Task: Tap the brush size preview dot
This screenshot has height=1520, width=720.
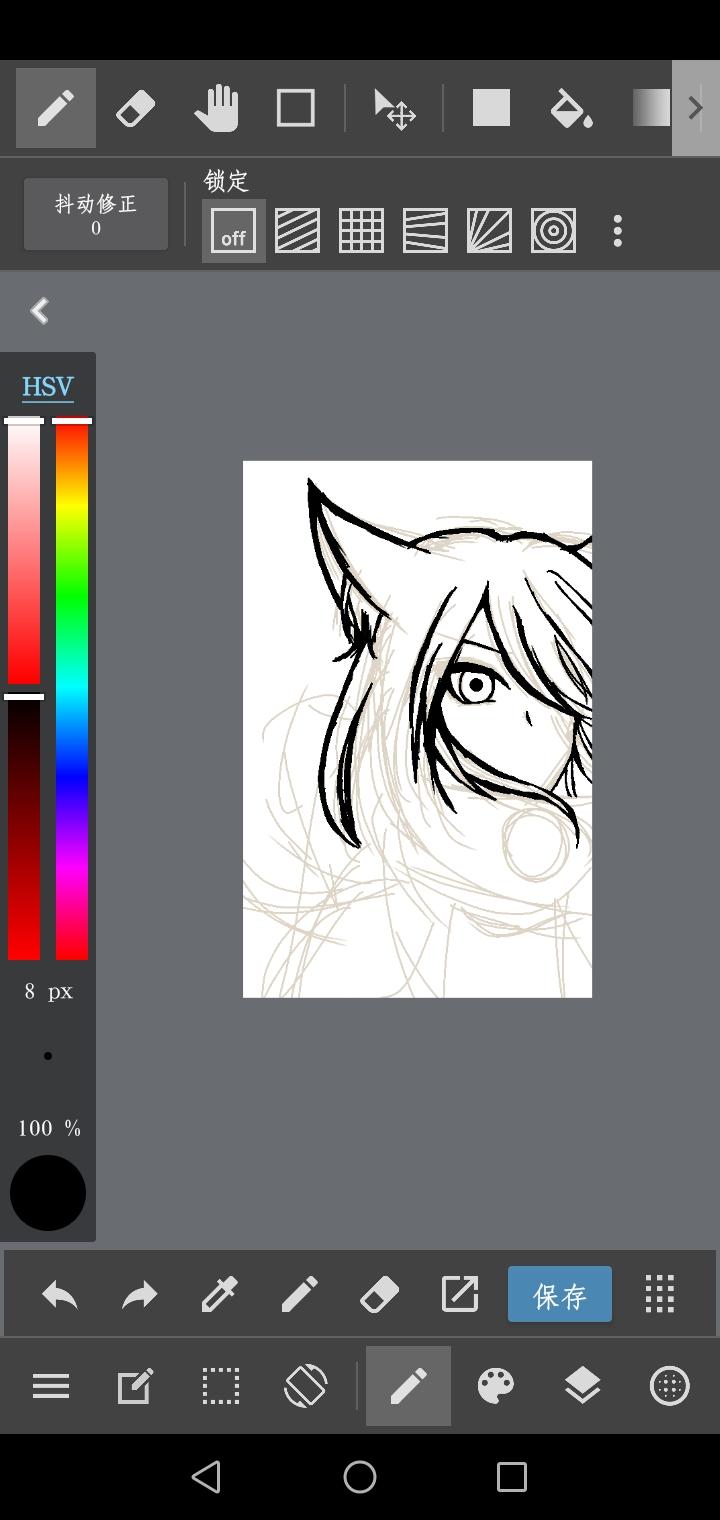Action: click(x=48, y=1056)
